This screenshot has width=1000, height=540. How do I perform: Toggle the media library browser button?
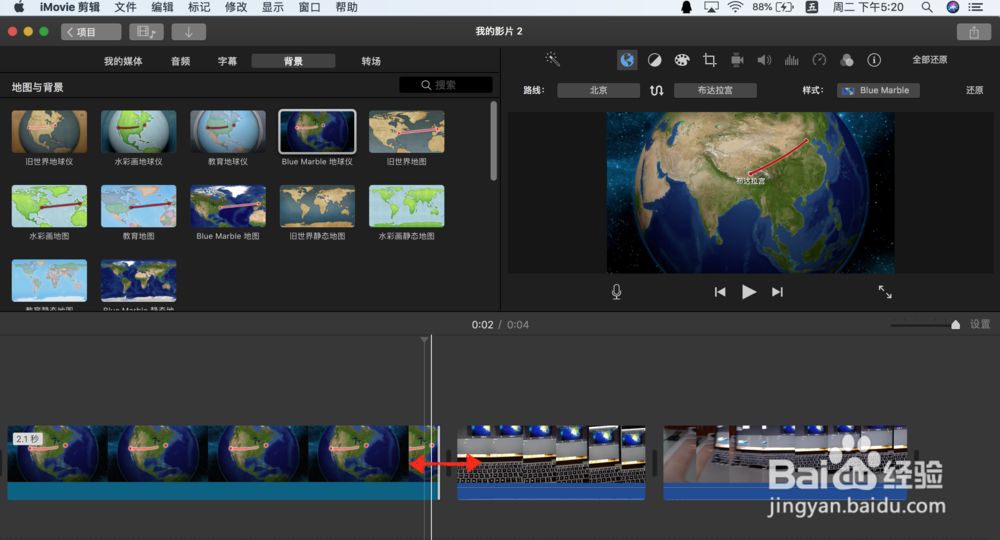click(146, 32)
